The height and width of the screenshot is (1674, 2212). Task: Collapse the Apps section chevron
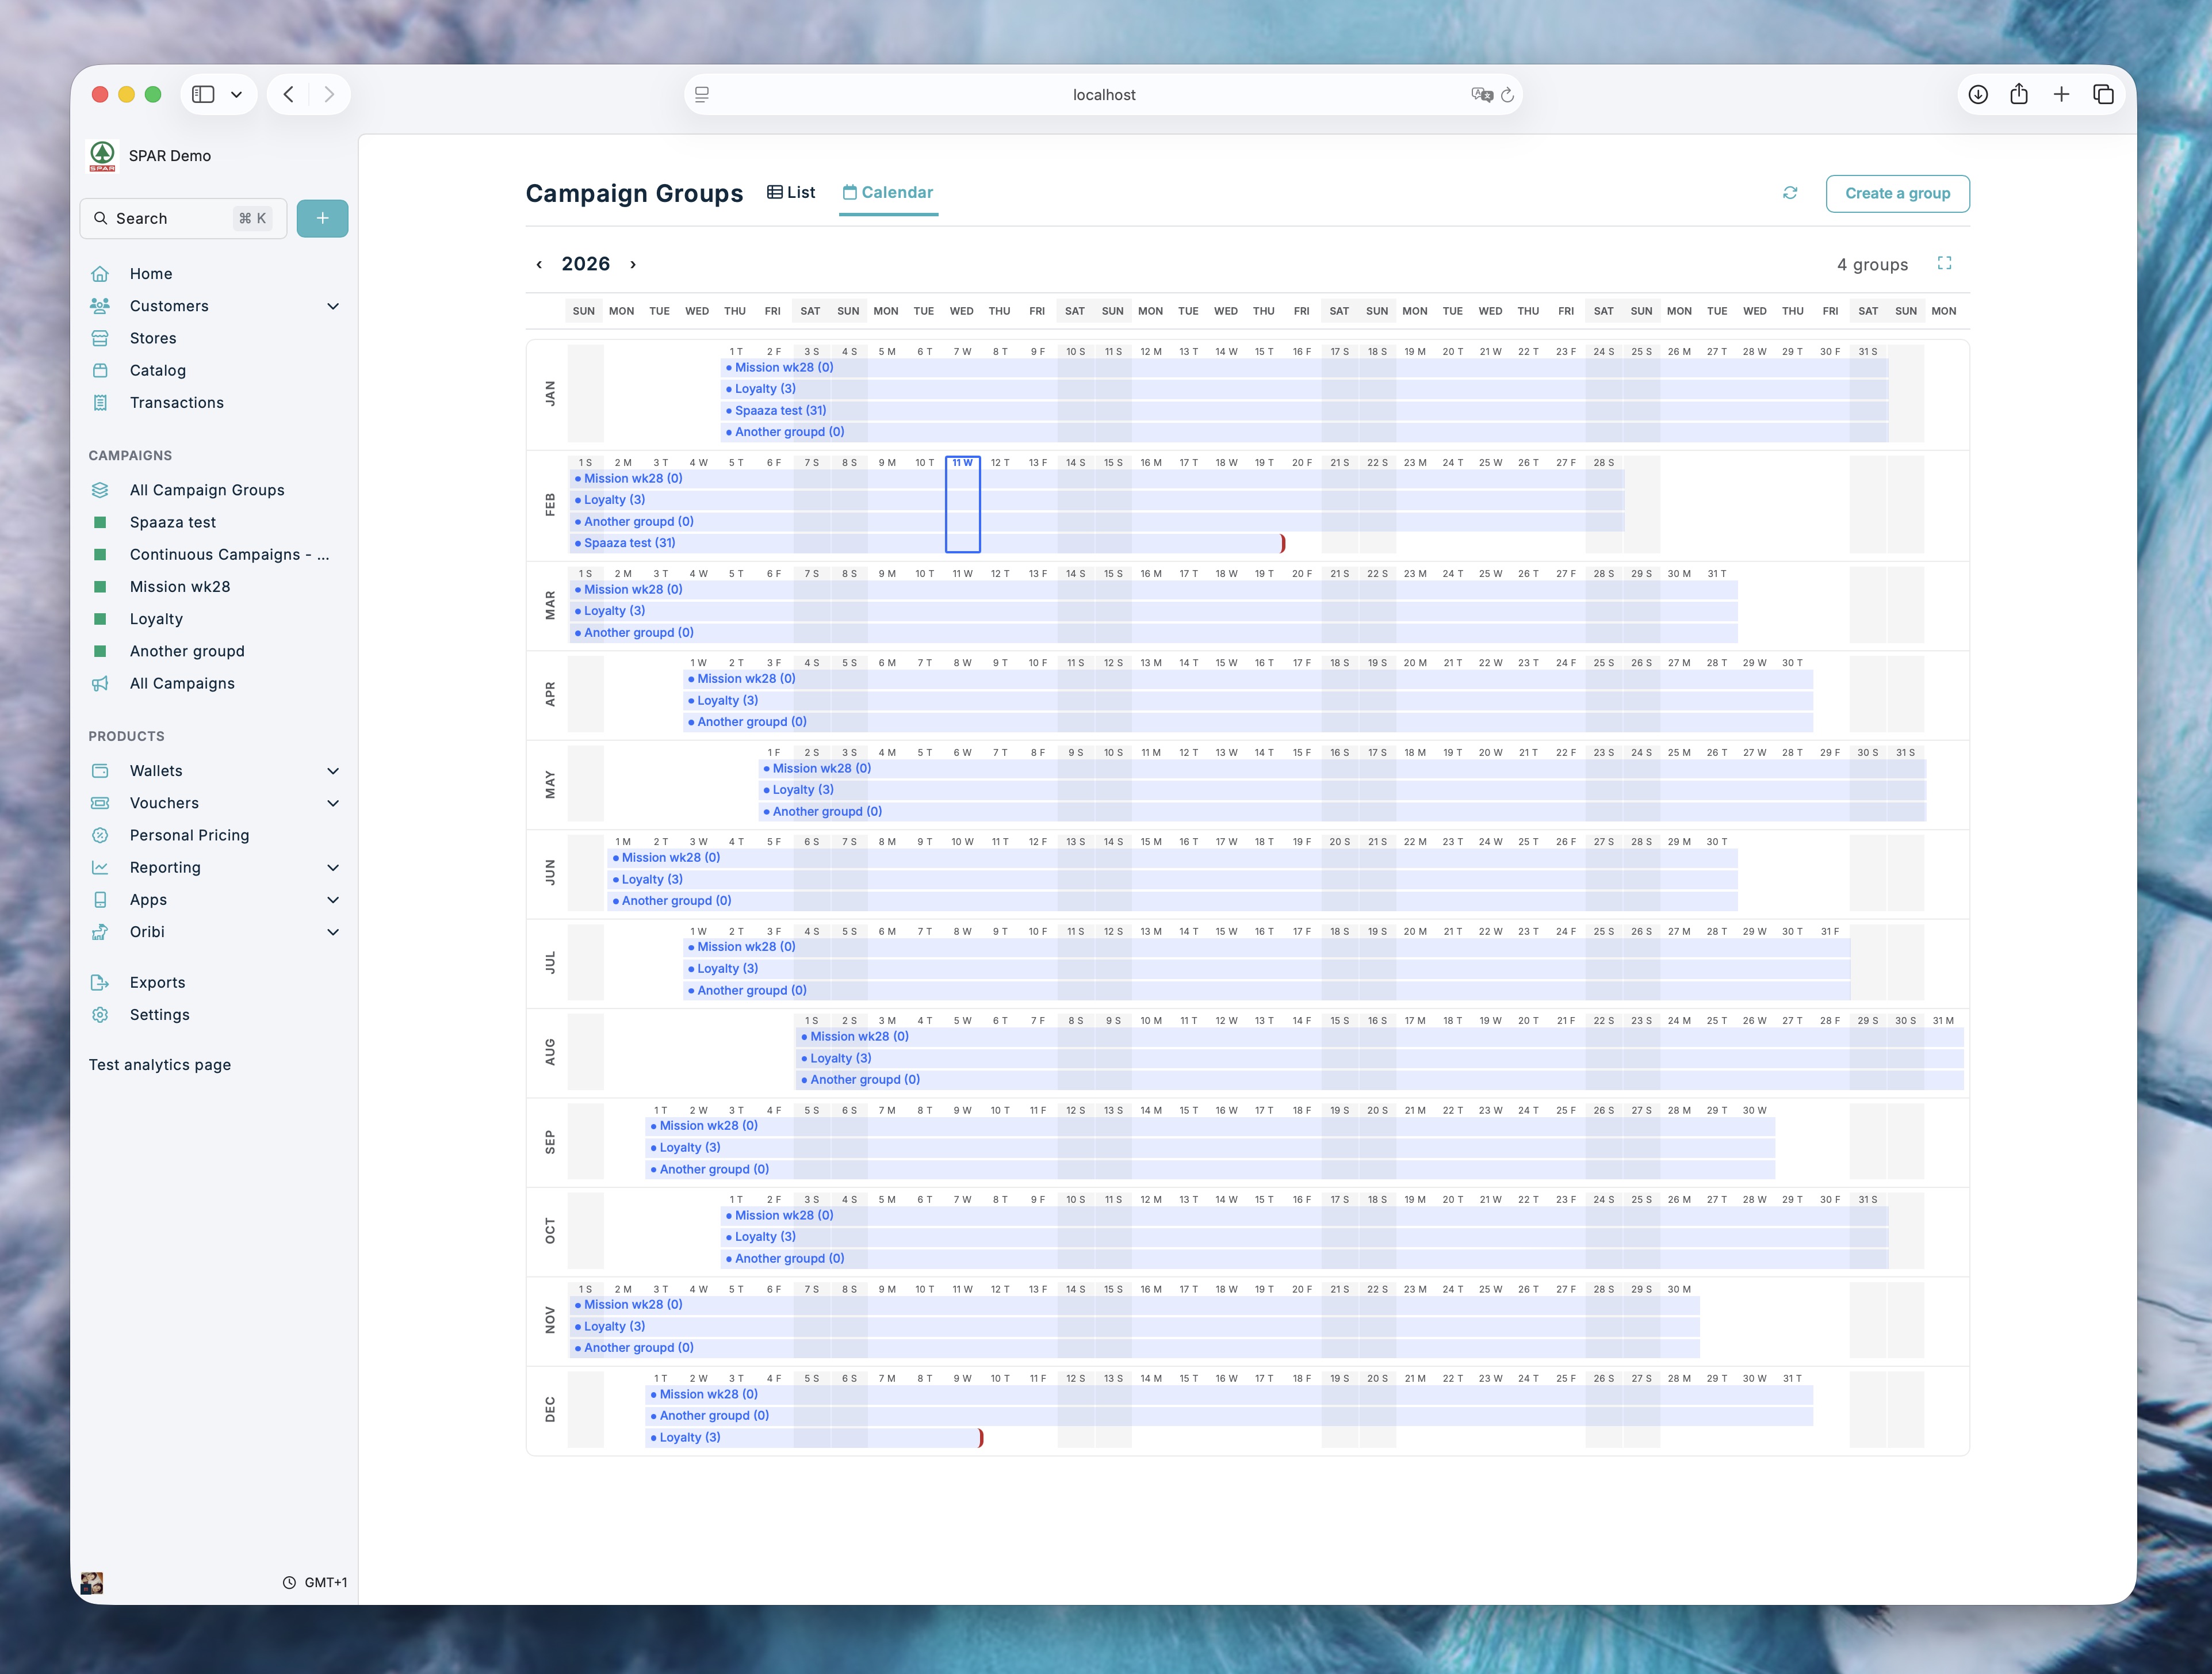pos(334,899)
